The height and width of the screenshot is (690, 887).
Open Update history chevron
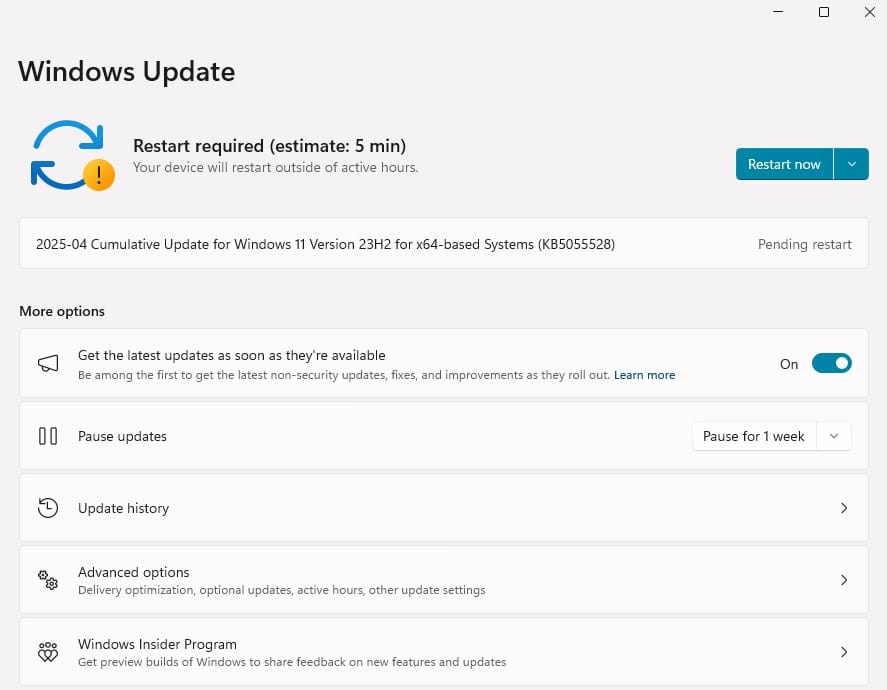844,508
